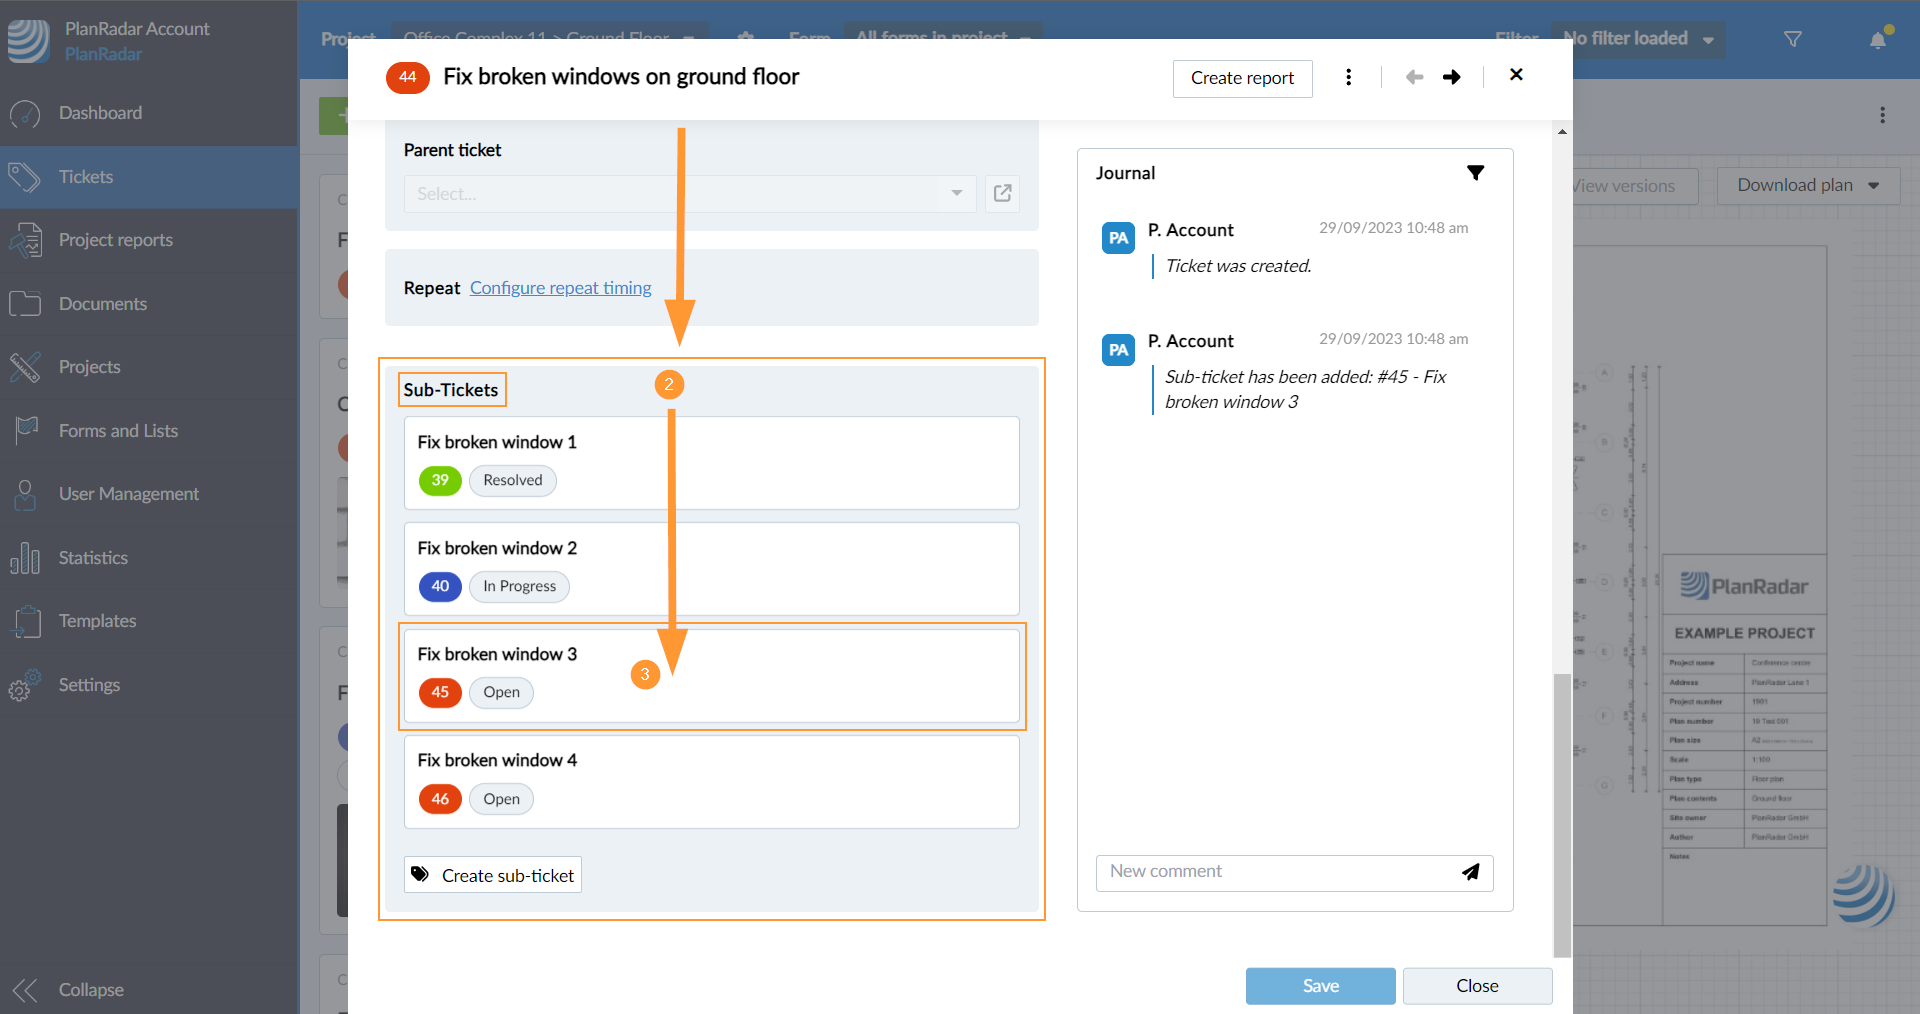Open Statistics in the sidebar

tap(93, 558)
